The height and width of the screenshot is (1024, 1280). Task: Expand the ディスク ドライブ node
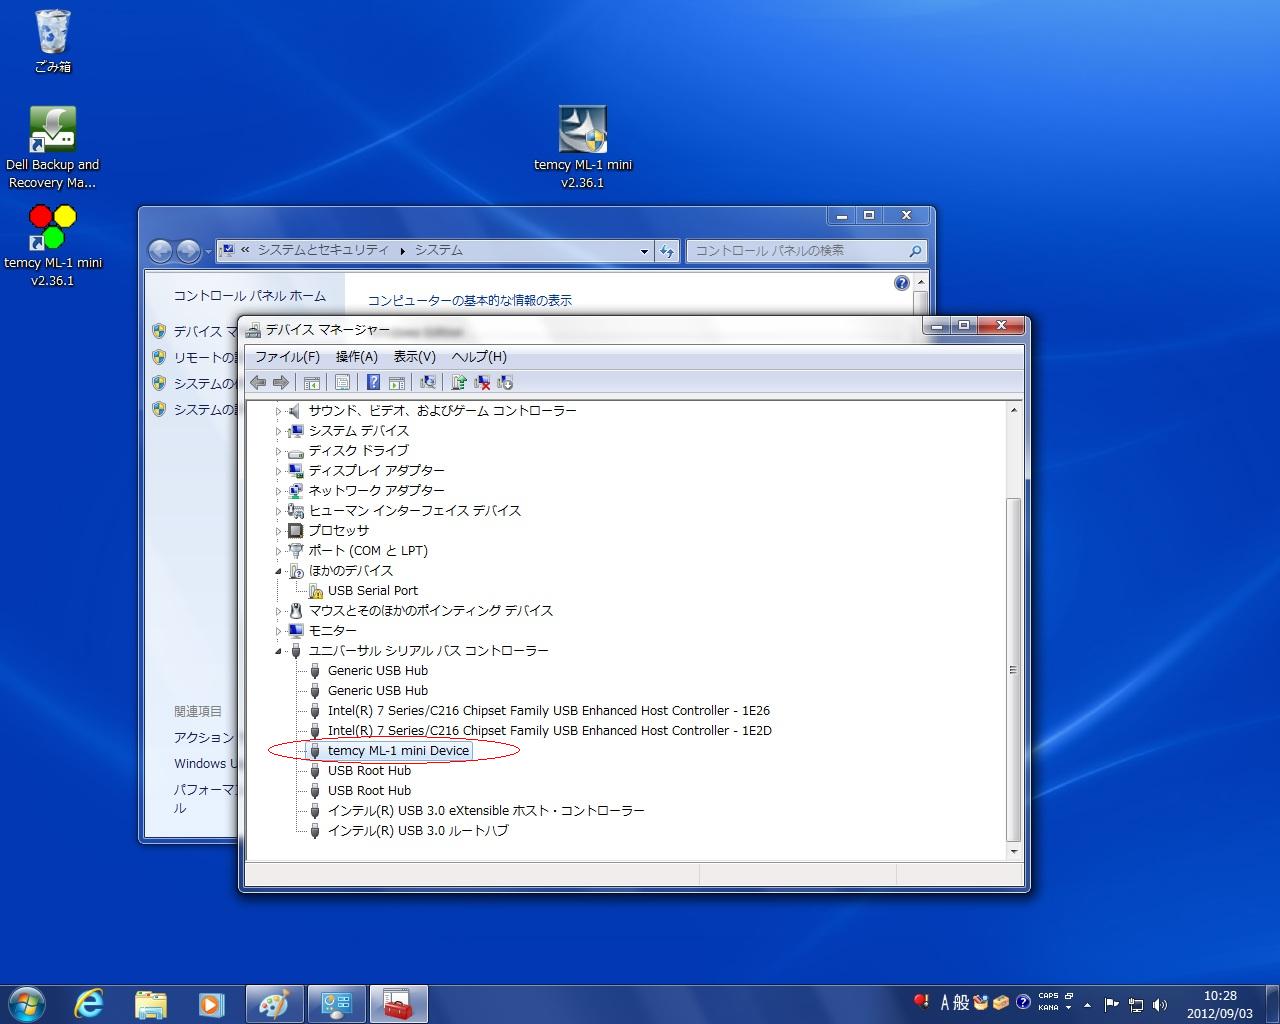point(279,451)
